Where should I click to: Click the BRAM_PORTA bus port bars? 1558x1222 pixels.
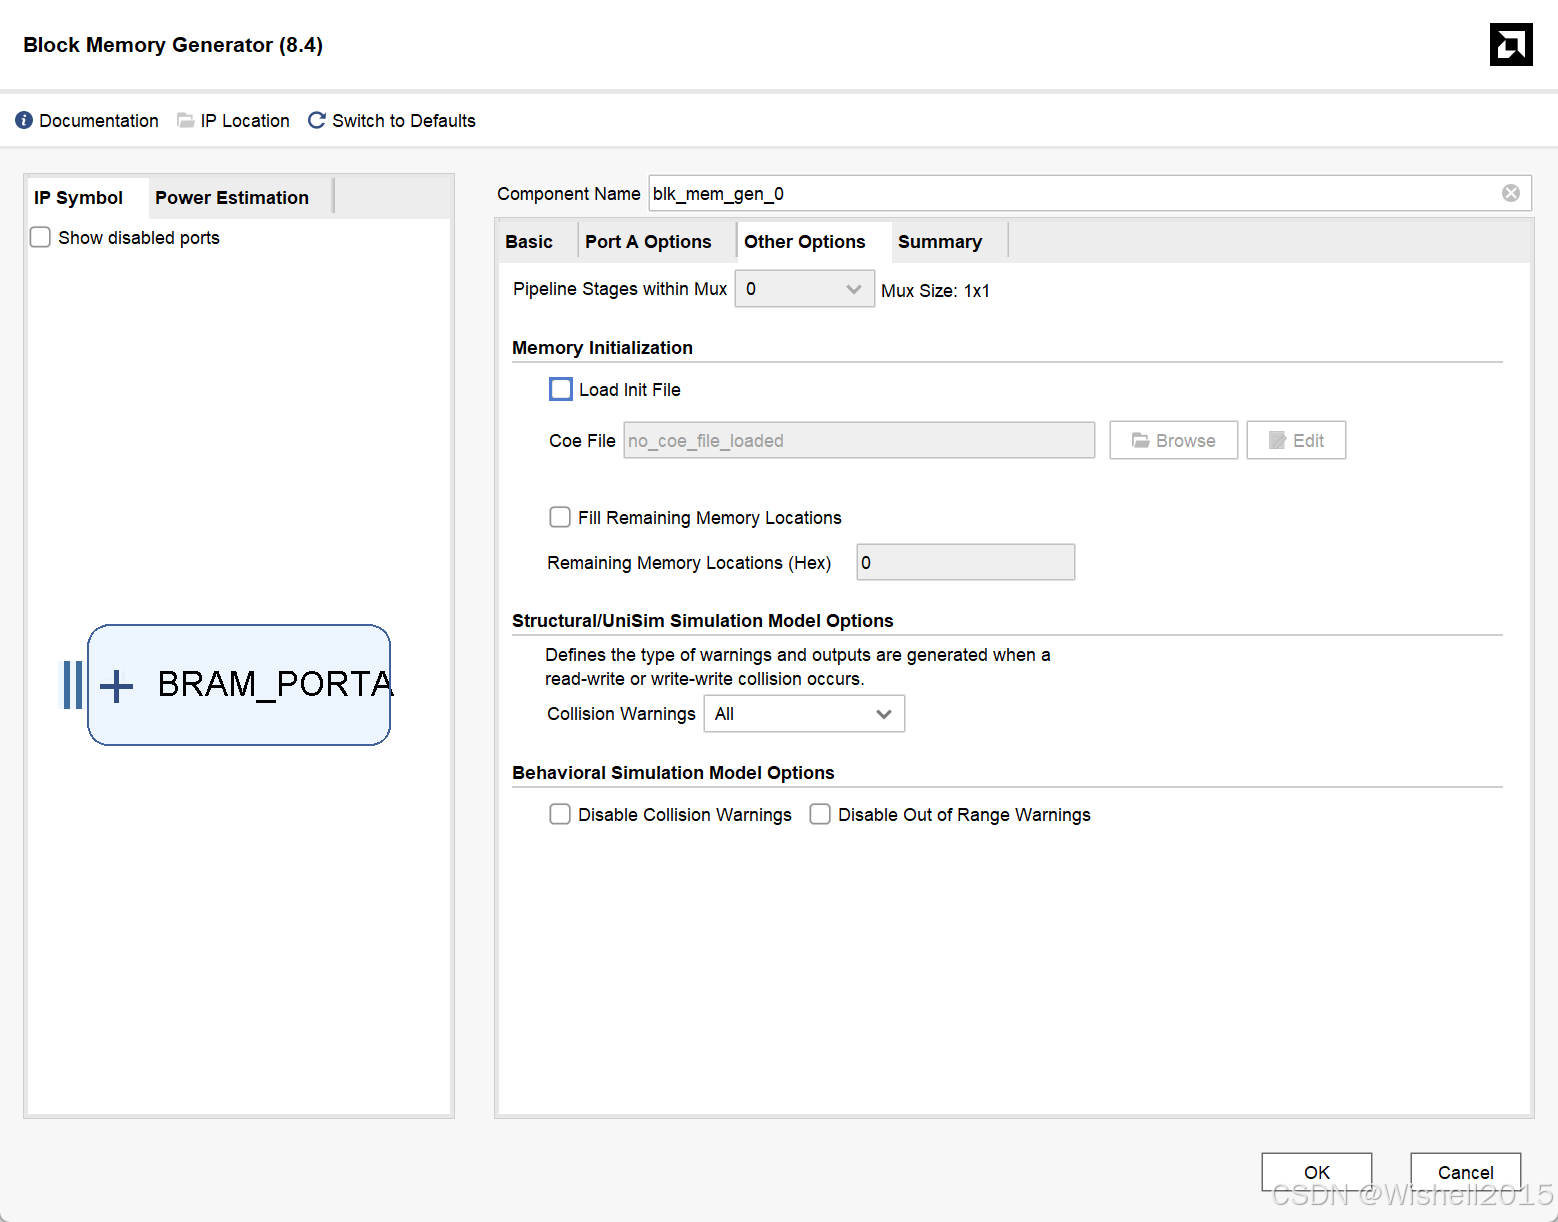pyautogui.click(x=72, y=685)
